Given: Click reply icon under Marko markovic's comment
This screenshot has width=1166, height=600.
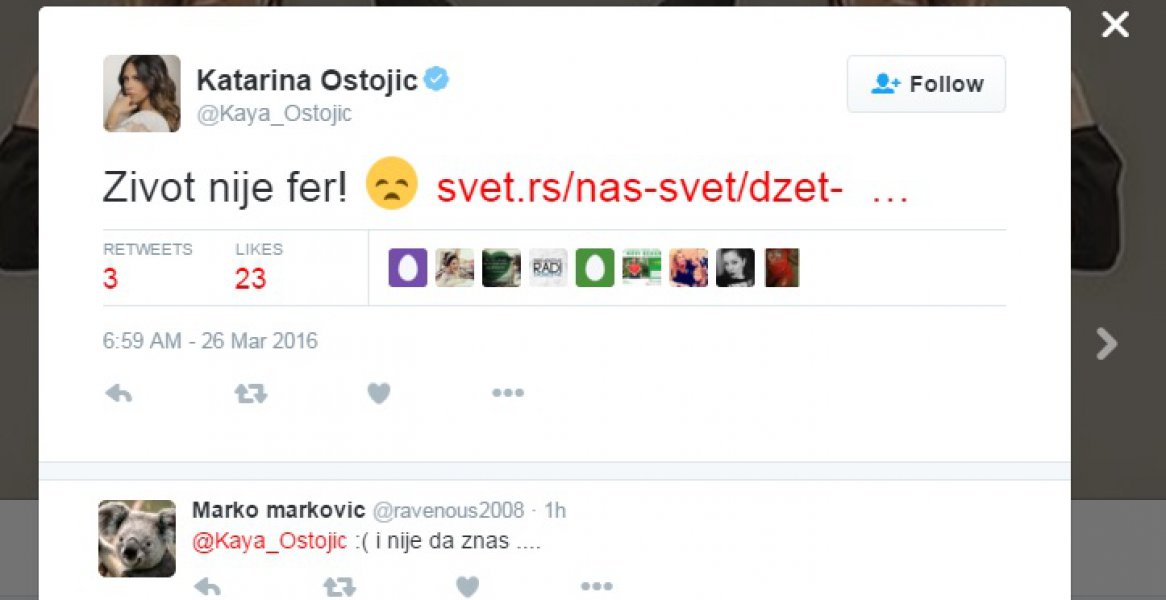Looking at the screenshot, I should click(207, 586).
